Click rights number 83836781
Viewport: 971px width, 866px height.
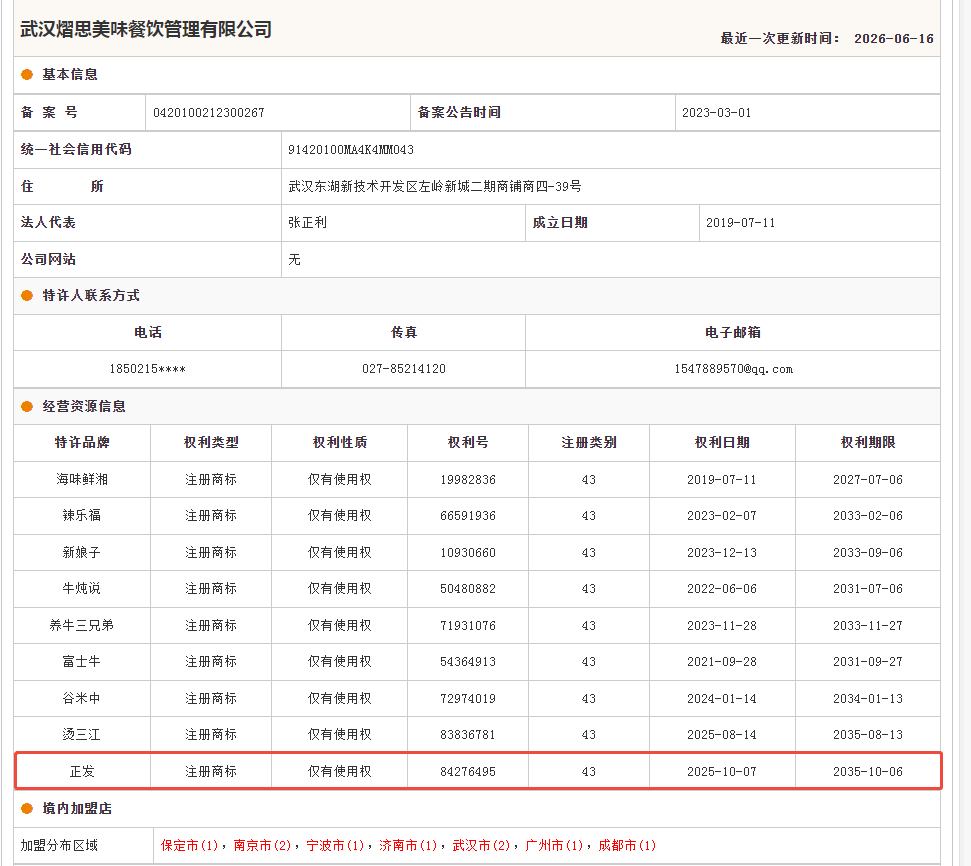[468, 735]
